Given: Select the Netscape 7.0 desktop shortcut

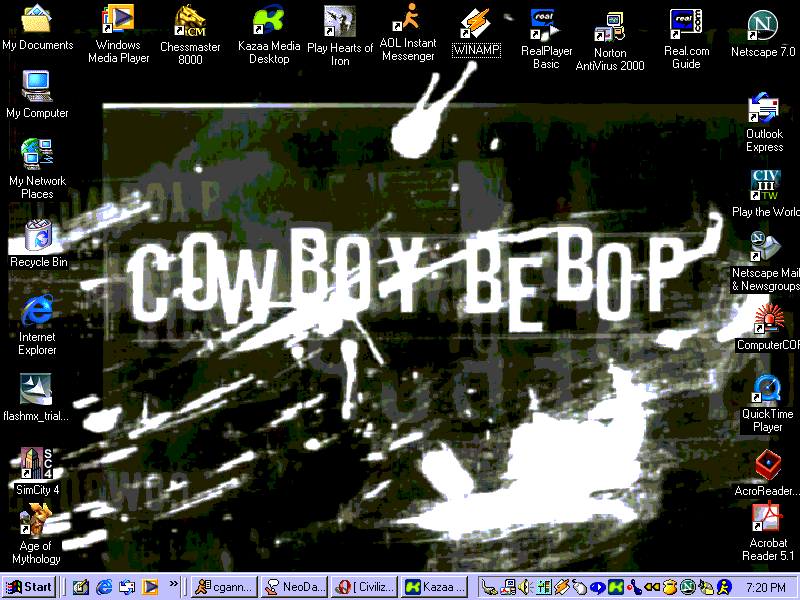Looking at the screenshot, I should click(763, 34).
